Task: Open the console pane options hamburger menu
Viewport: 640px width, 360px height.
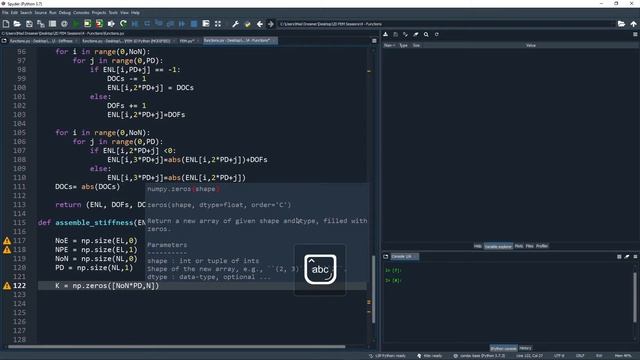Action: (635, 257)
